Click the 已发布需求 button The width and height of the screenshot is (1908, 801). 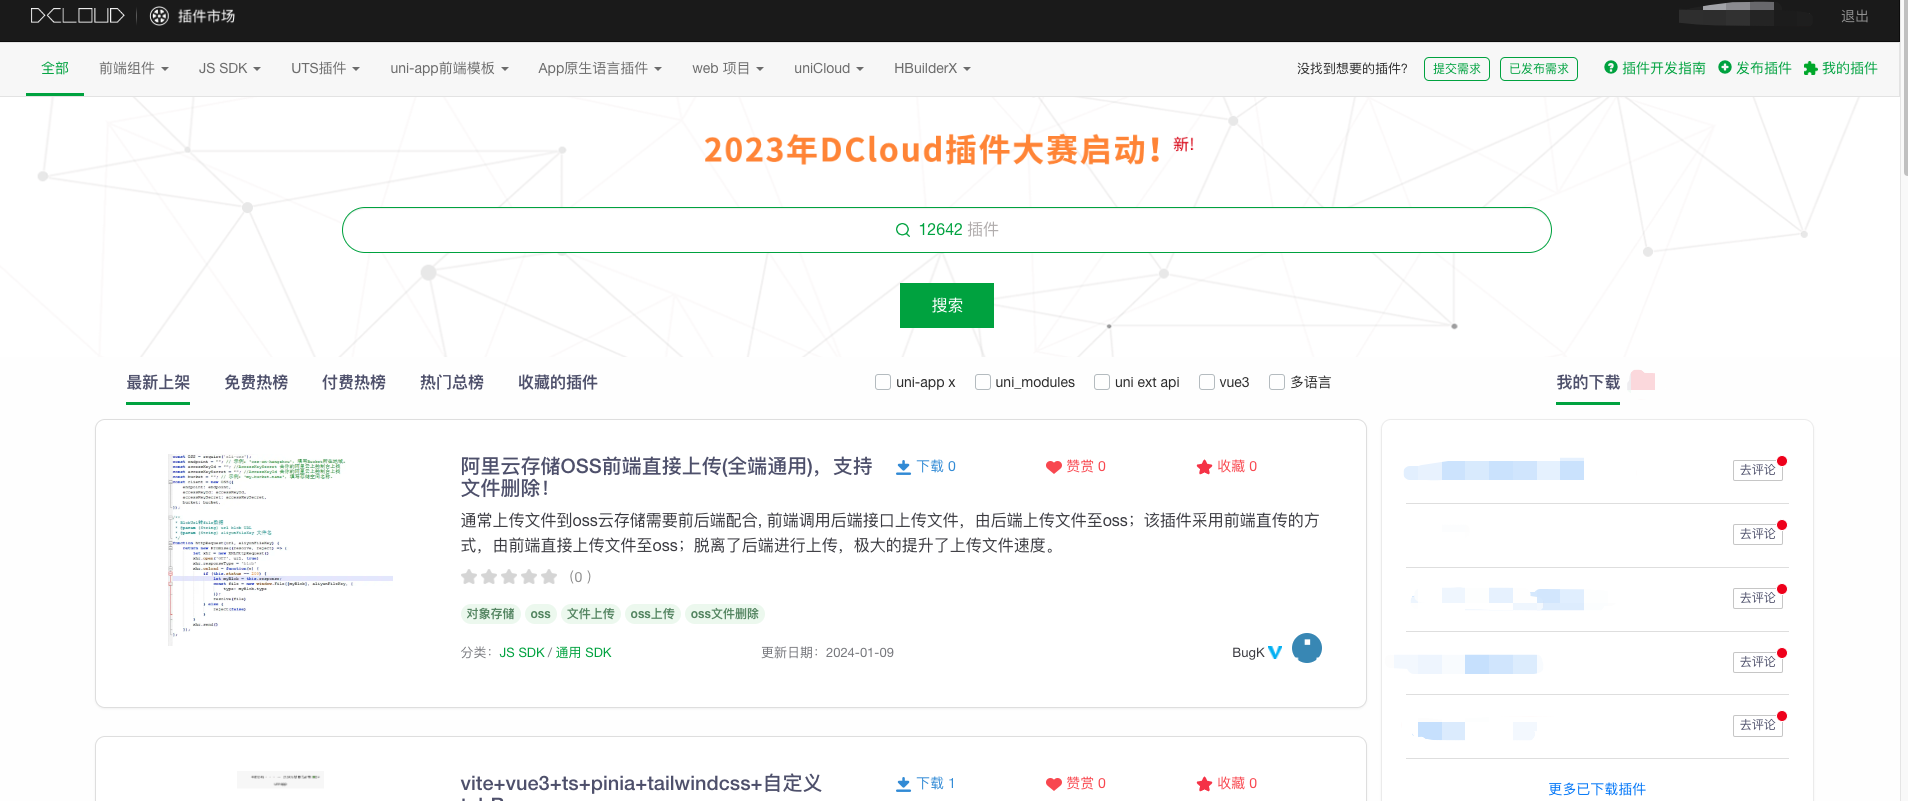coord(1539,69)
